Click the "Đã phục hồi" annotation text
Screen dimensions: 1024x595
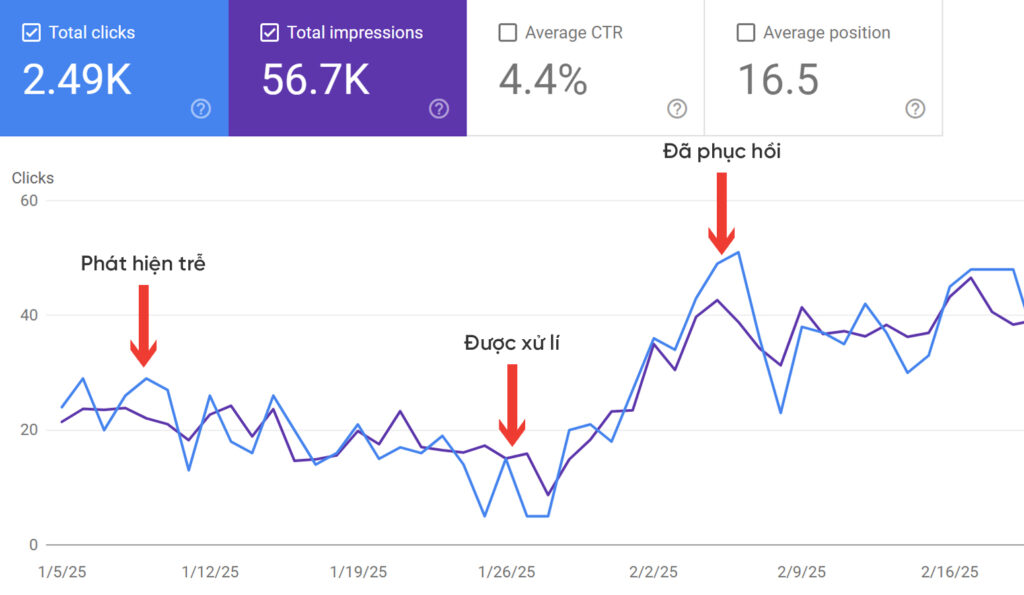[x=721, y=152]
